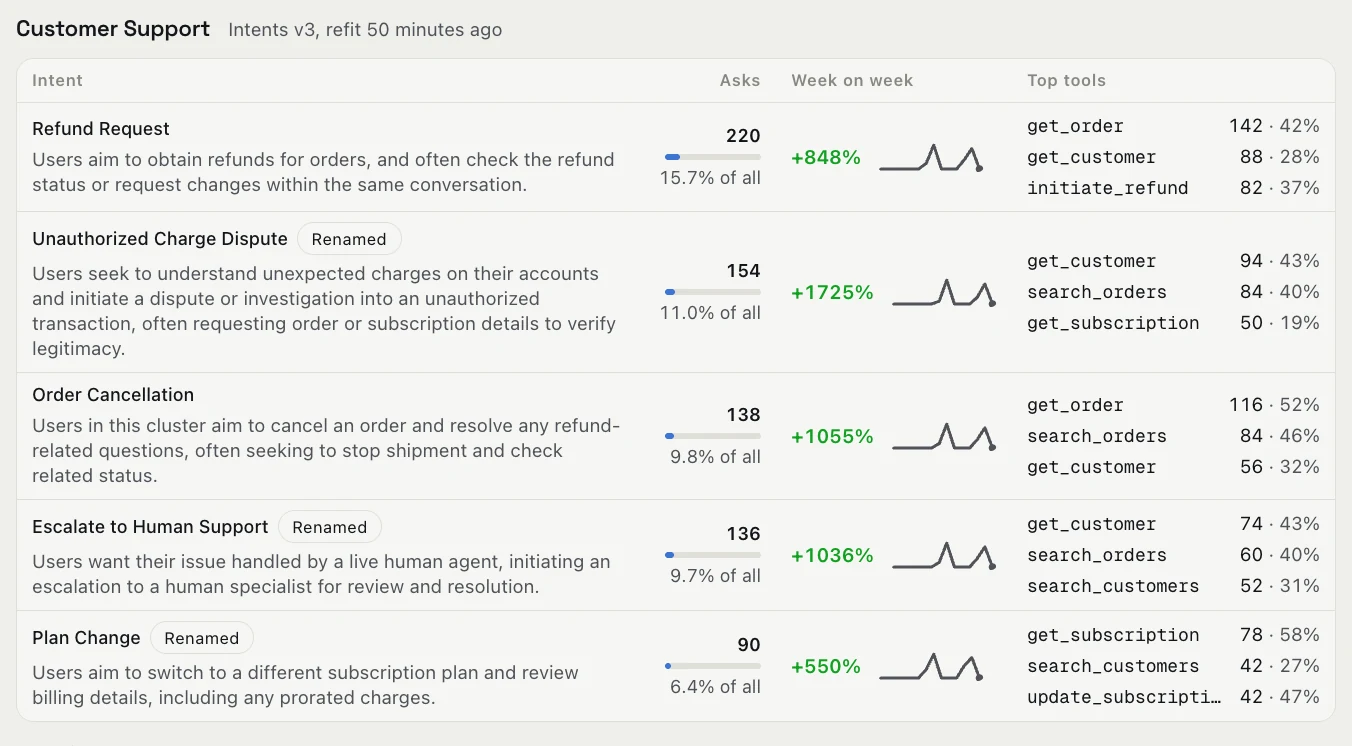The image size is (1352, 746).
Task: Click the 9.7% of all label
Action: pos(715,576)
